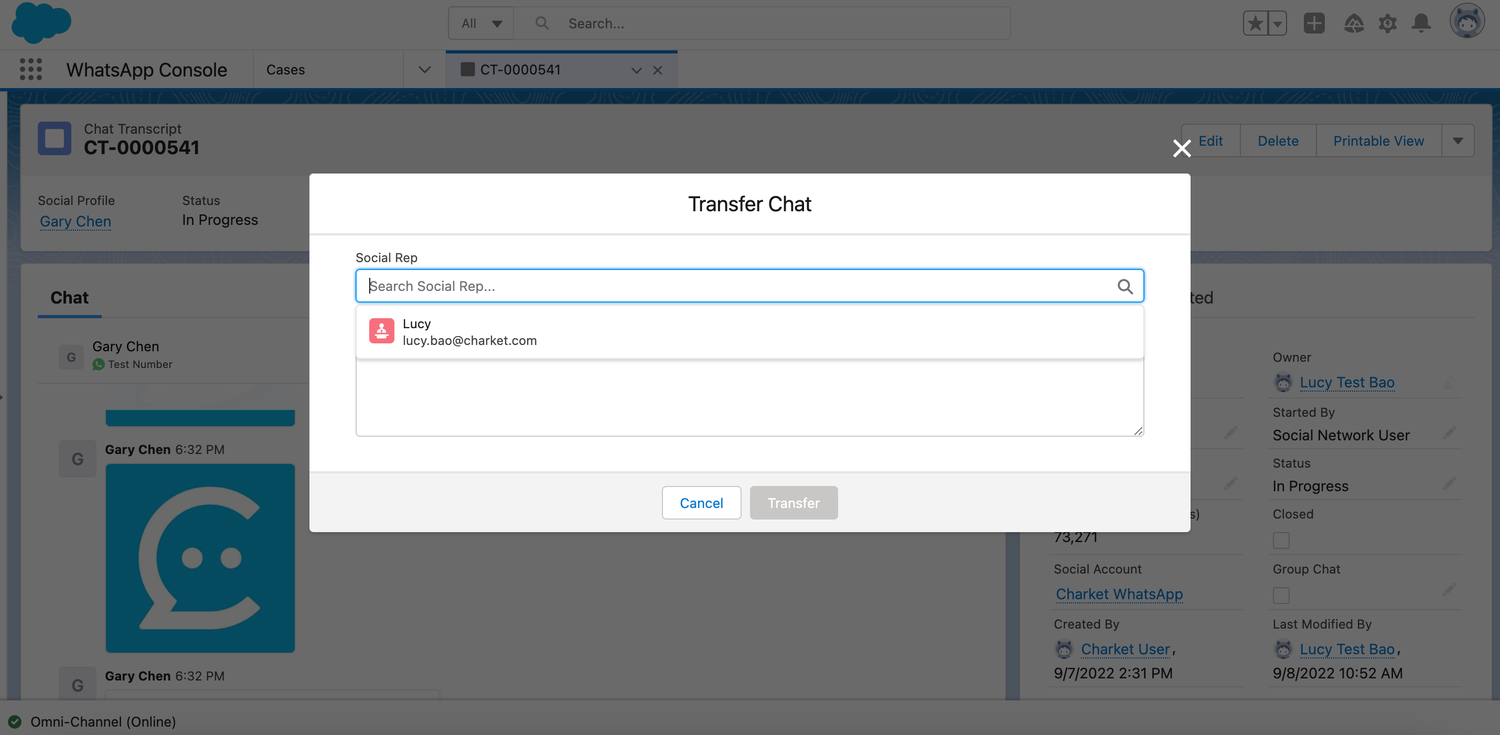Open the Lucy Test Bao owner link
This screenshot has width=1500, height=735.
(1347, 382)
